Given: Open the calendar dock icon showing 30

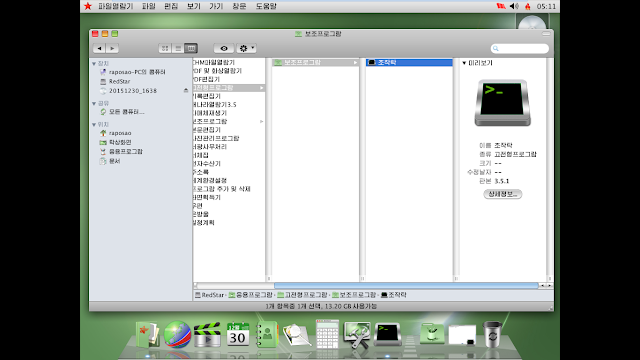Looking at the screenshot, I should pos(238,334).
